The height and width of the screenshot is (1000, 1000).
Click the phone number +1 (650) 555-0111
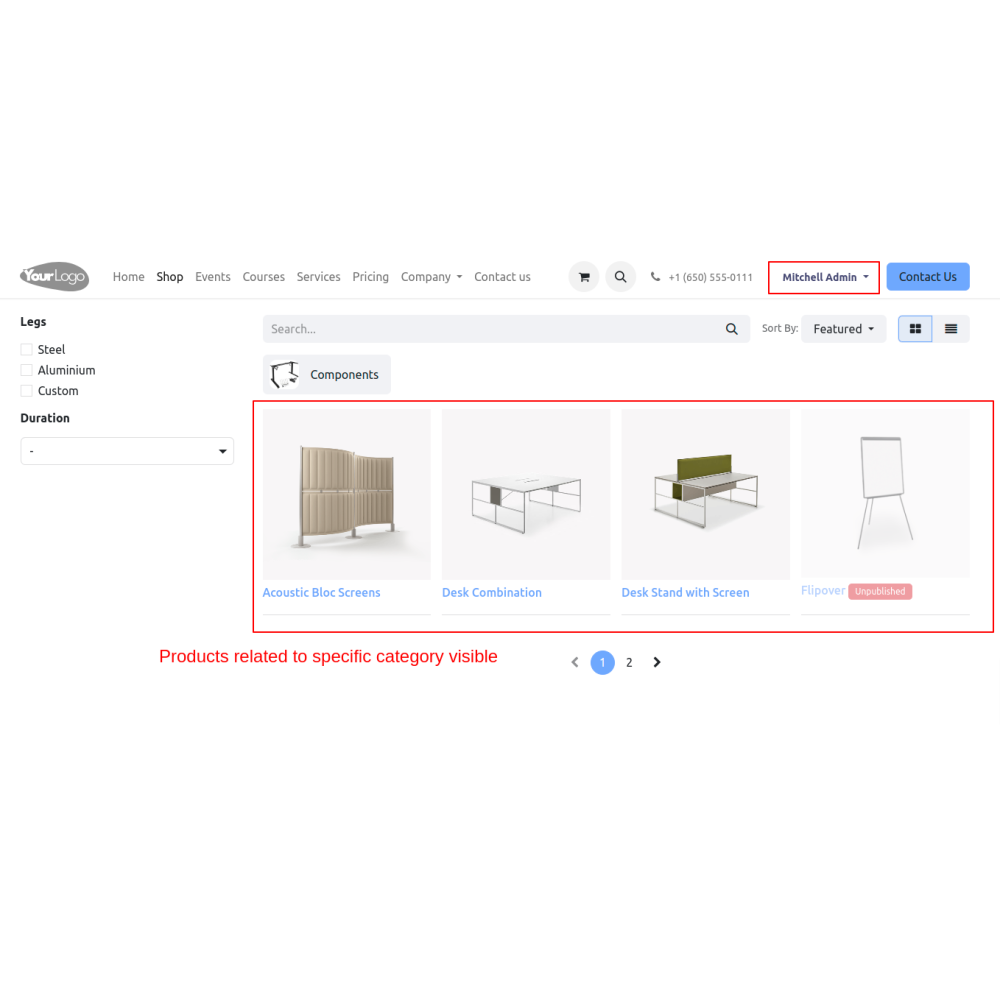[710, 277]
